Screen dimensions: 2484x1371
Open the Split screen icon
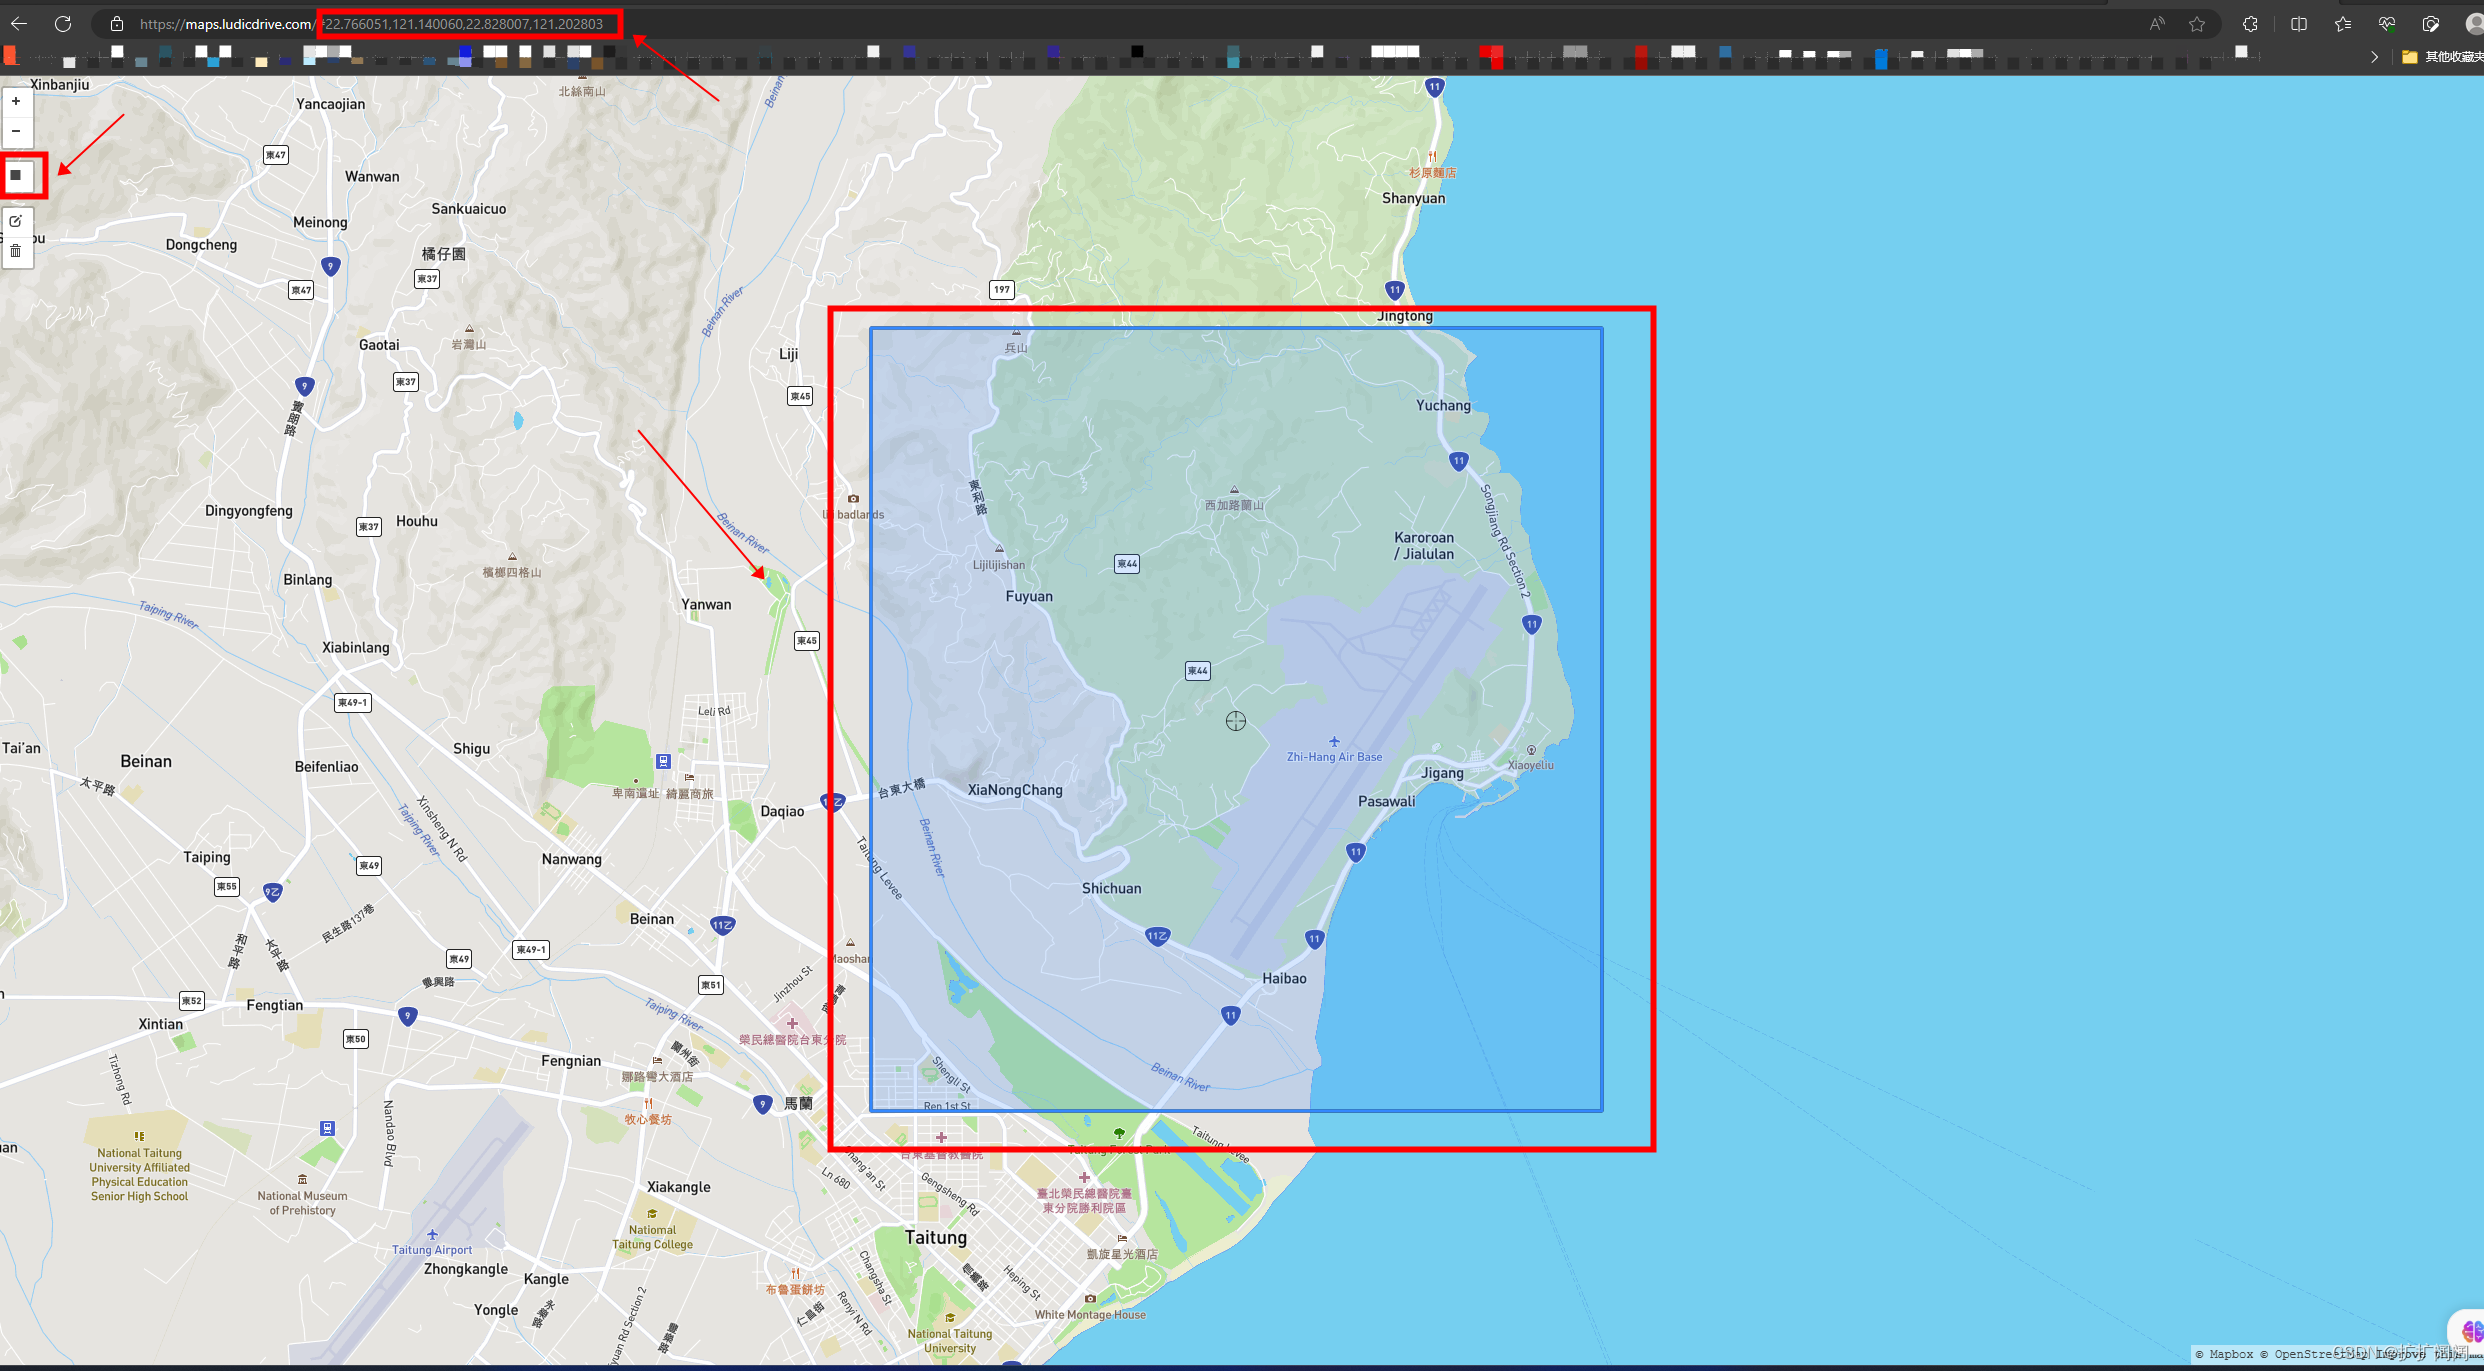point(2299,23)
